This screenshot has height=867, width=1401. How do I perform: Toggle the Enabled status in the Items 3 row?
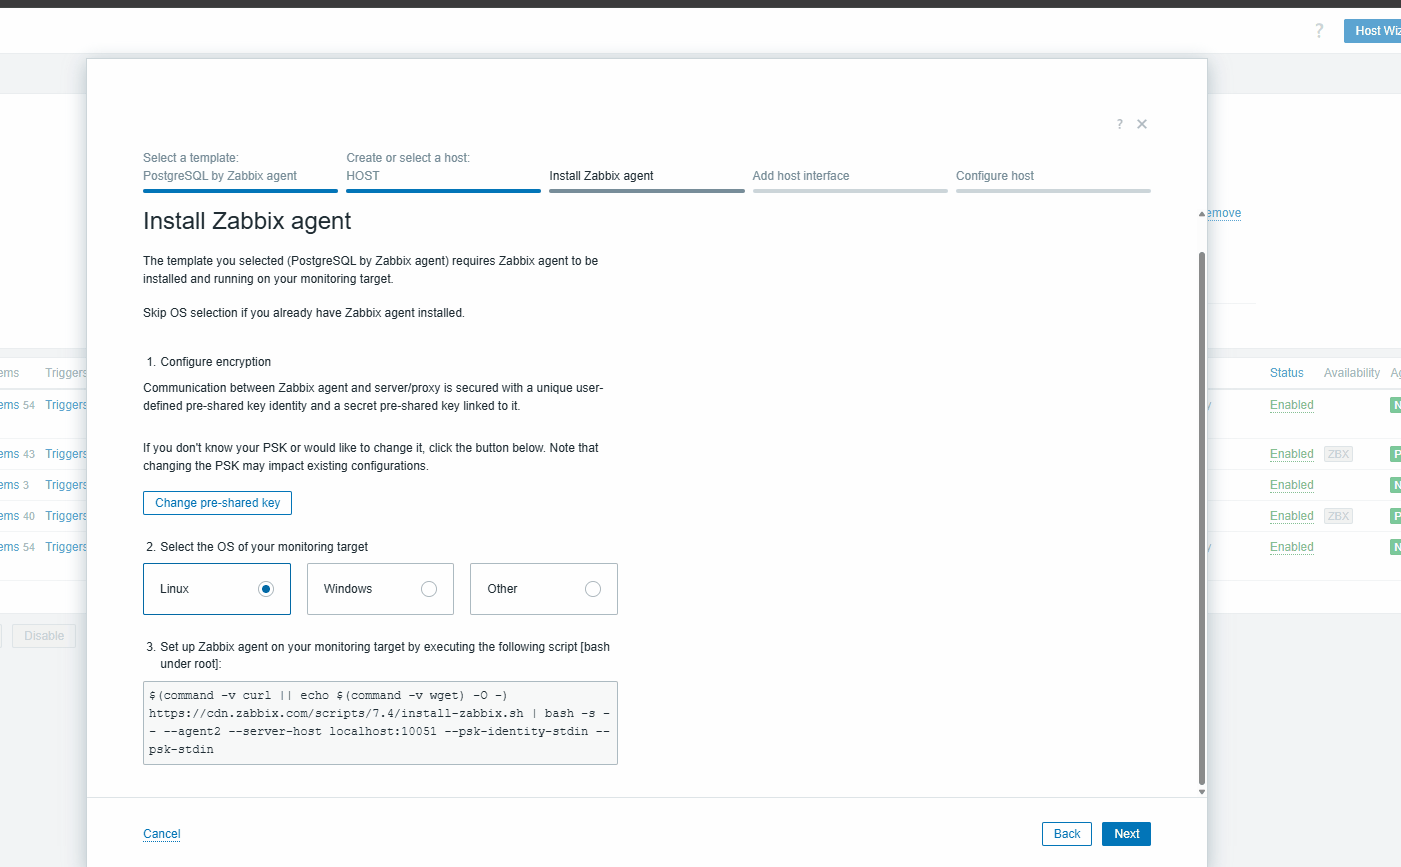click(x=1292, y=485)
